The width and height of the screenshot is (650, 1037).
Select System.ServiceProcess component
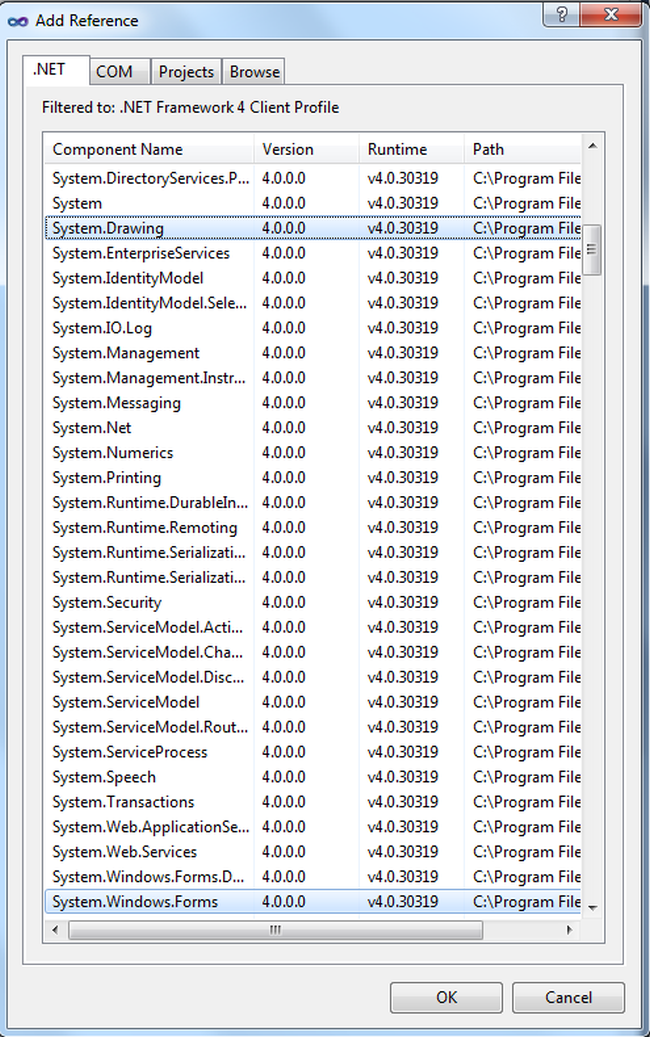coord(313,752)
